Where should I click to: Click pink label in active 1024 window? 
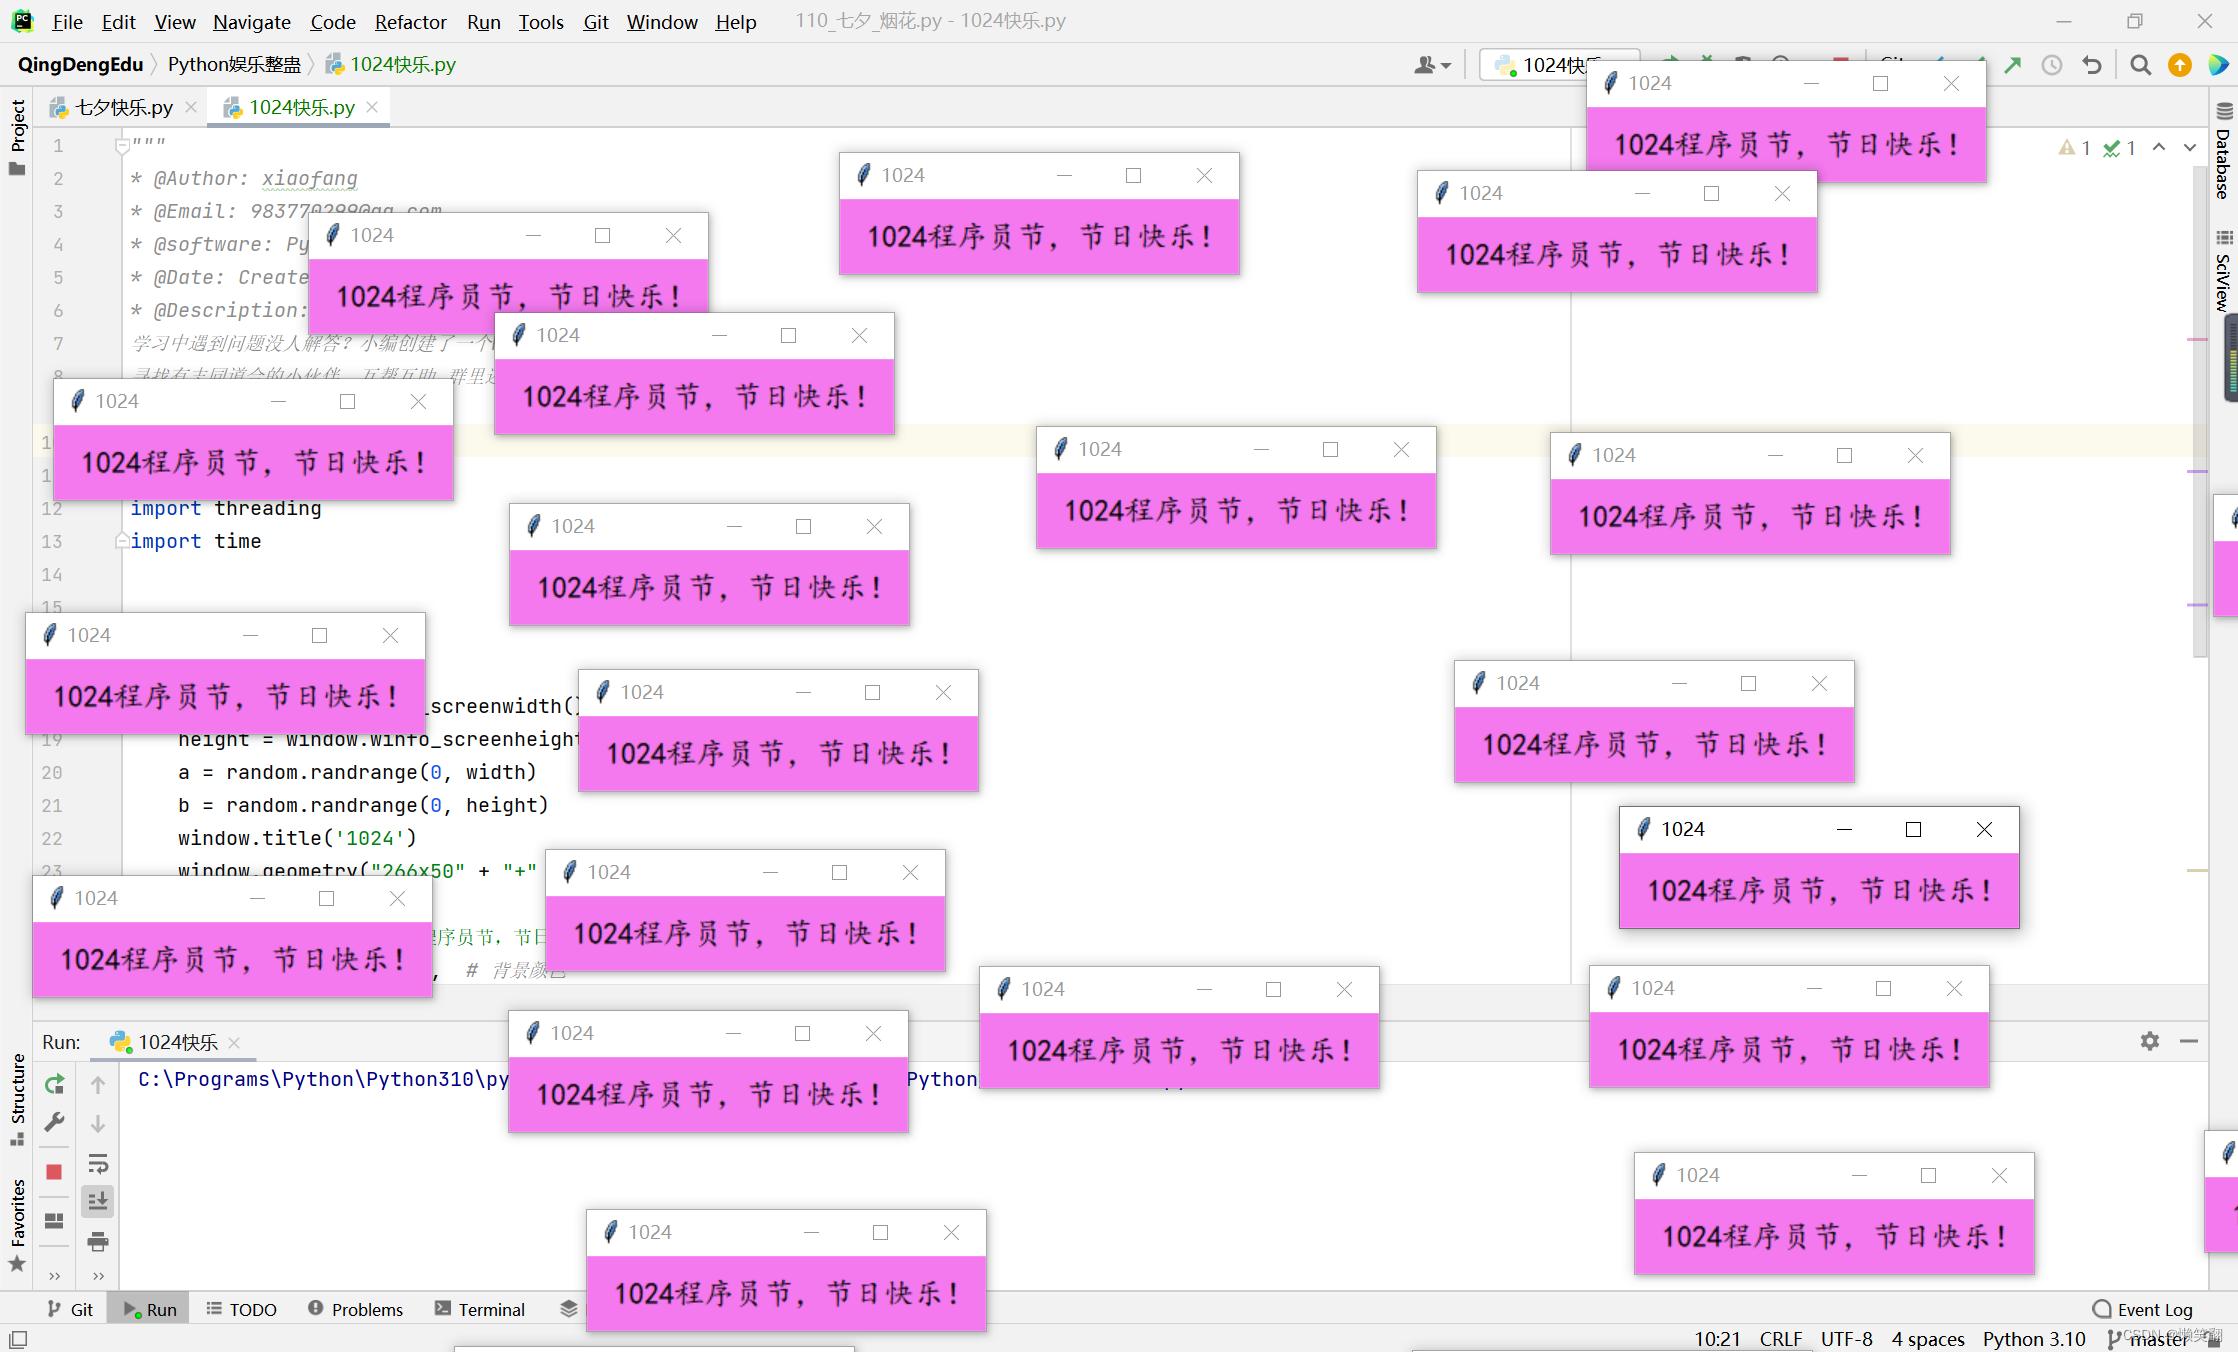point(1818,890)
